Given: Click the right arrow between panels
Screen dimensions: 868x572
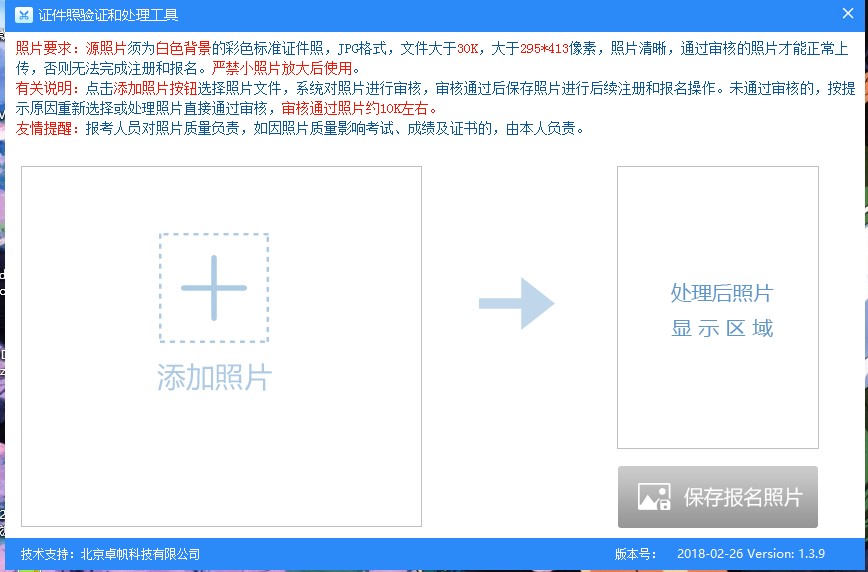Looking at the screenshot, I should coord(516,303).
